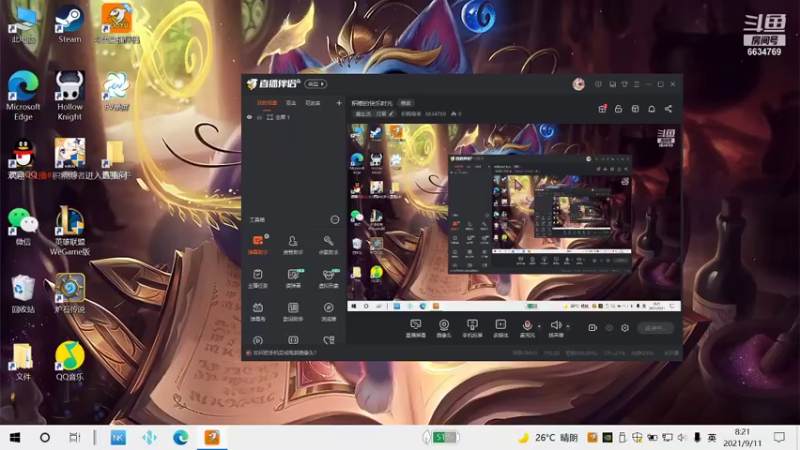Open the Windows notification center

(779, 437)
